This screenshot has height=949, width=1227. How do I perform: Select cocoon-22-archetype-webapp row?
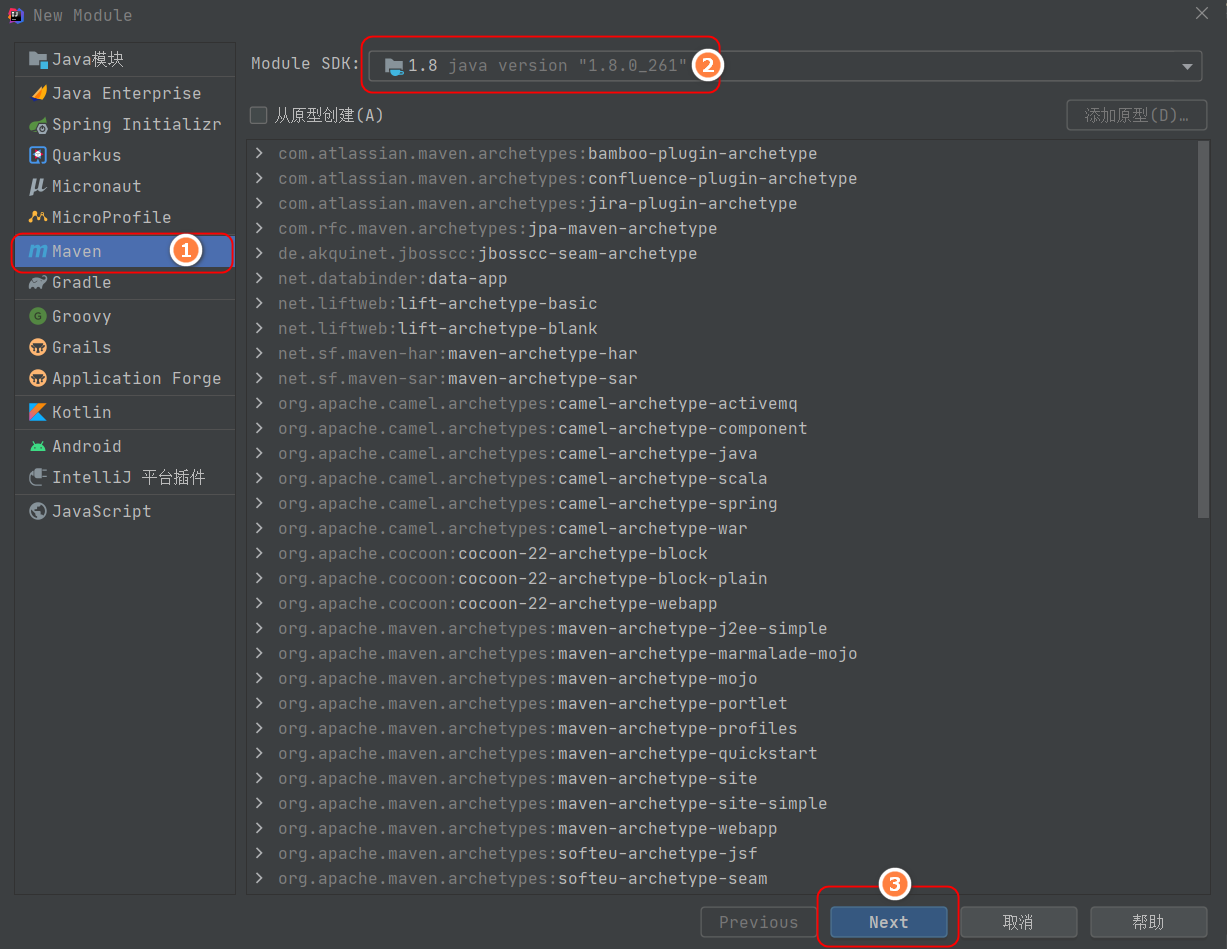tap(722, 603)
